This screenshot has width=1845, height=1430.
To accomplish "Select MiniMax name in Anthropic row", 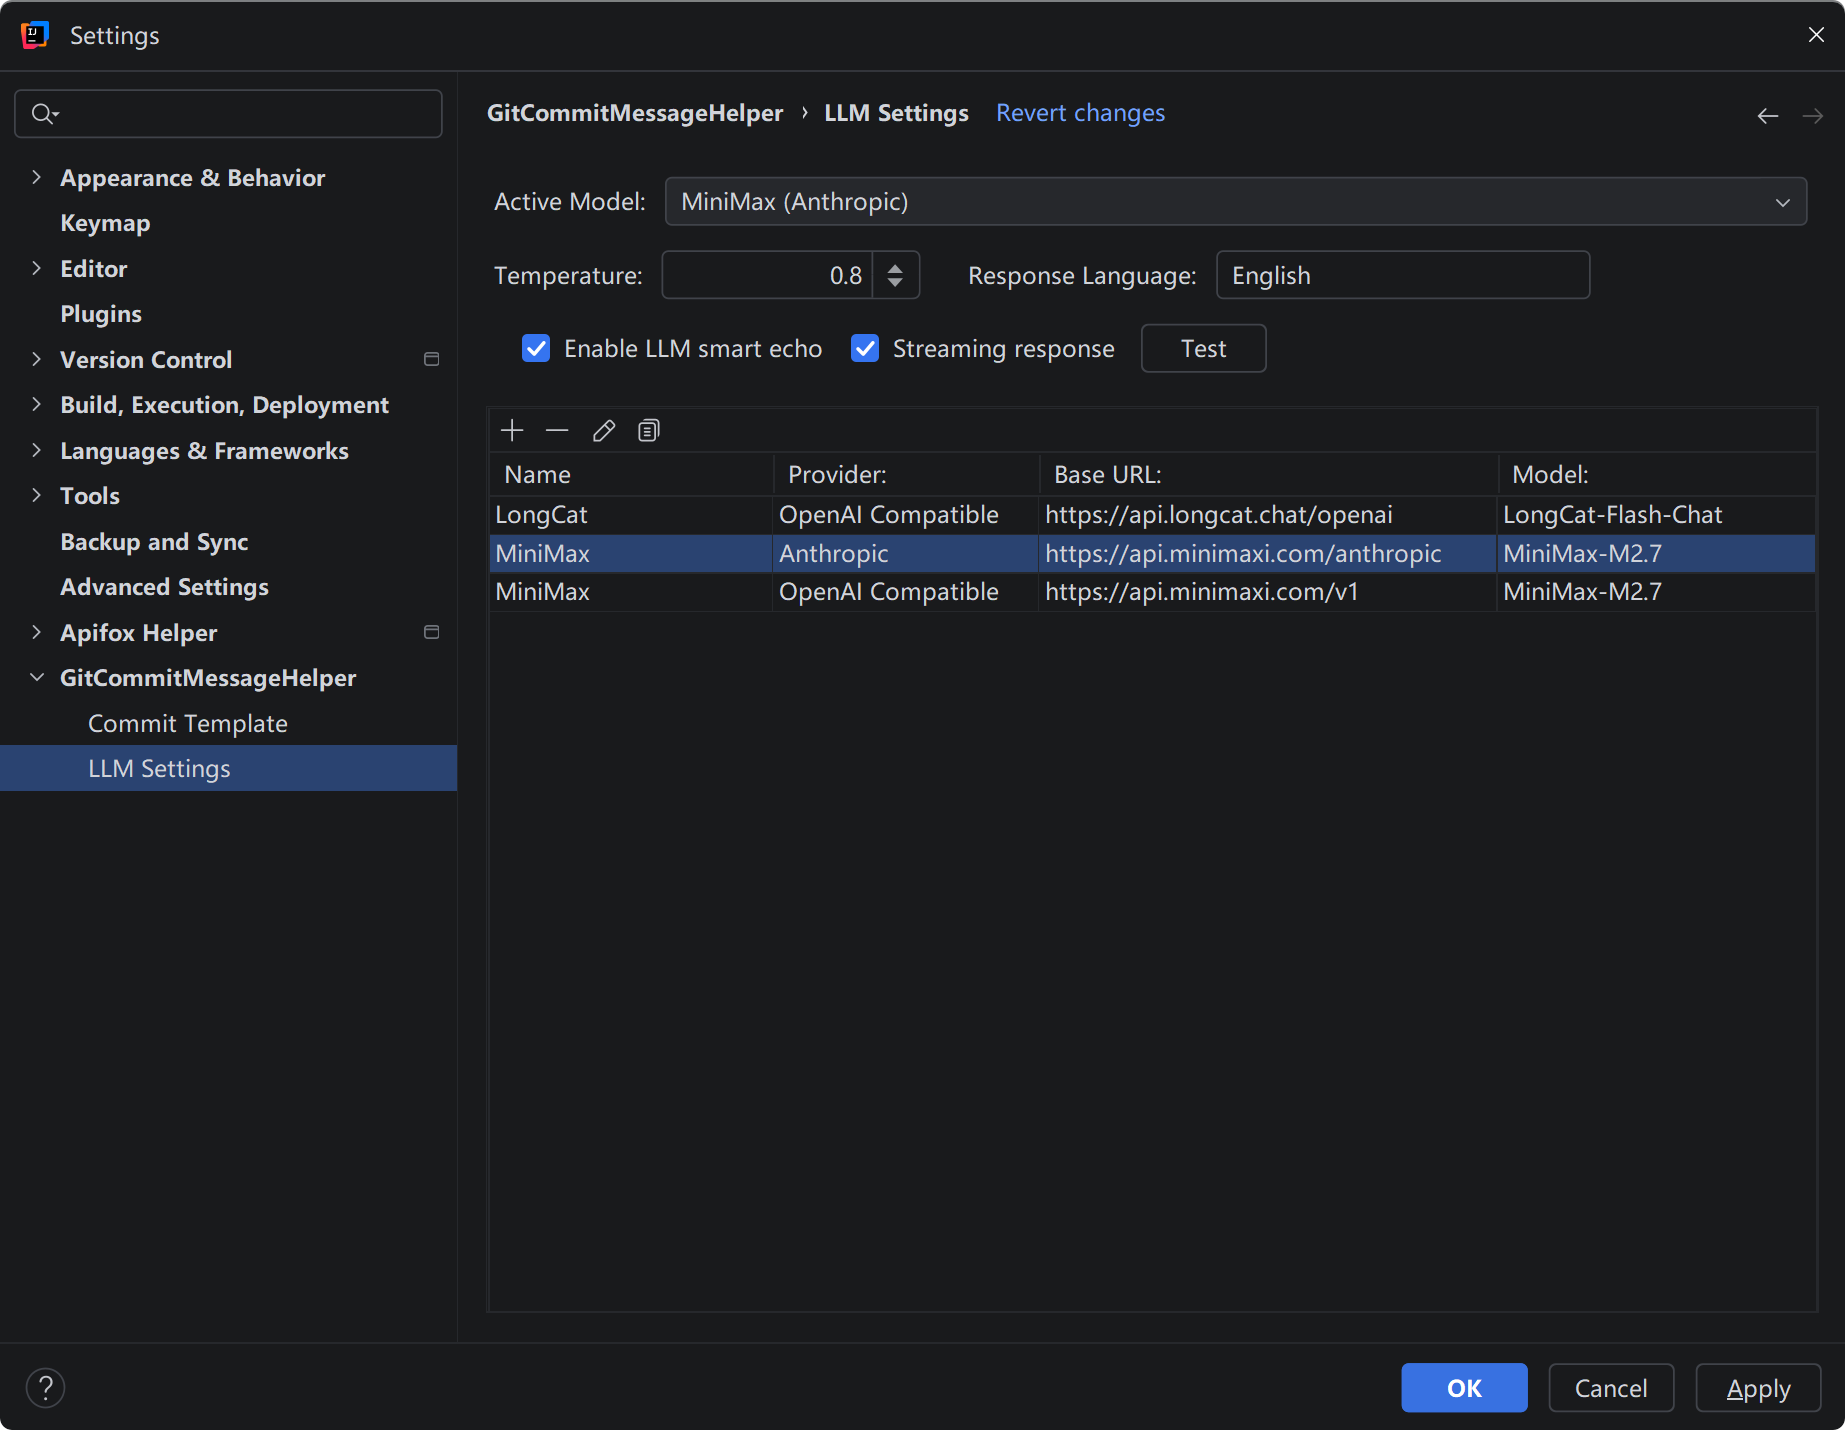I will (x=631, y=553).
